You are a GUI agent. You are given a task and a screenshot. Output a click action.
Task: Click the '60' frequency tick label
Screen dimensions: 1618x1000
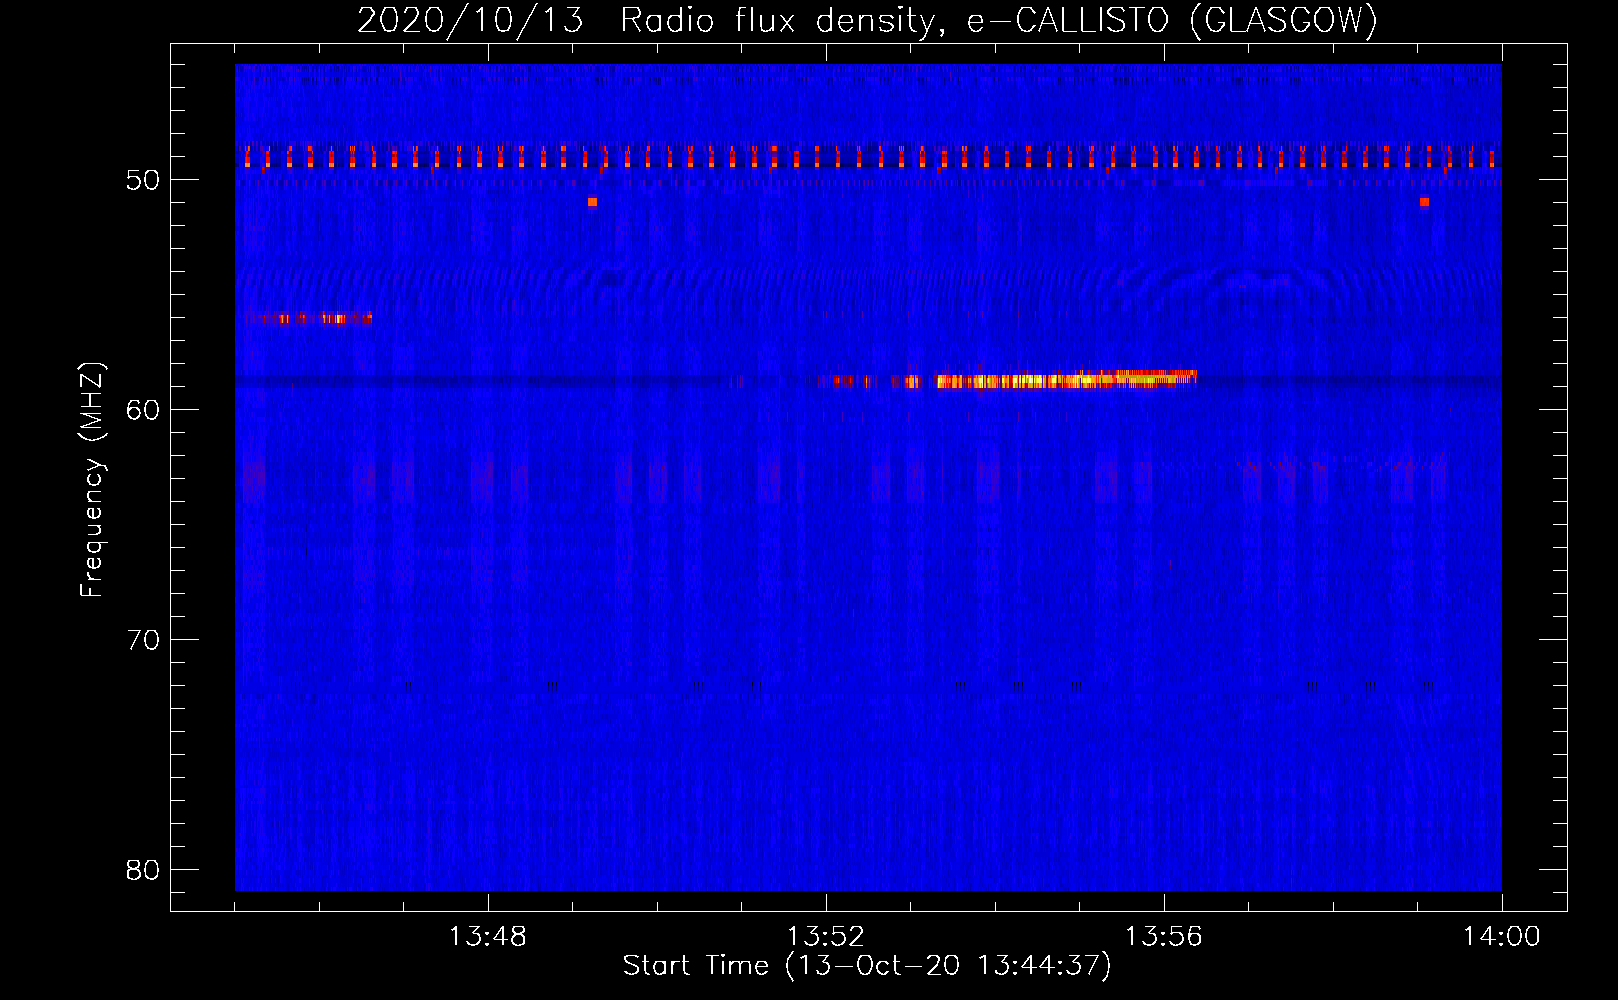click(144, 410)
